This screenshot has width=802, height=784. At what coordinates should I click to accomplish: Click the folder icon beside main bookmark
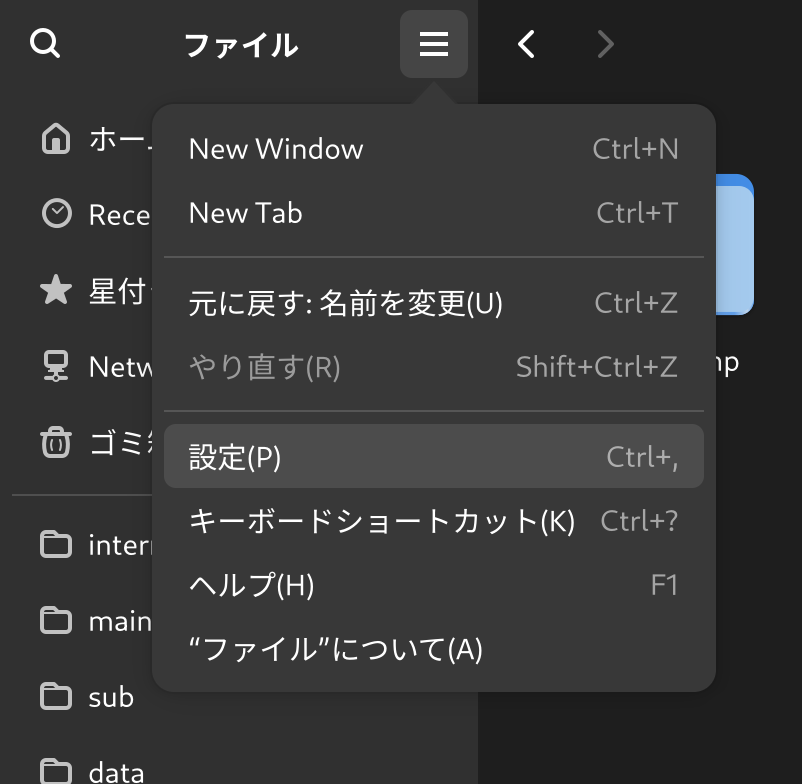point(56,621)
